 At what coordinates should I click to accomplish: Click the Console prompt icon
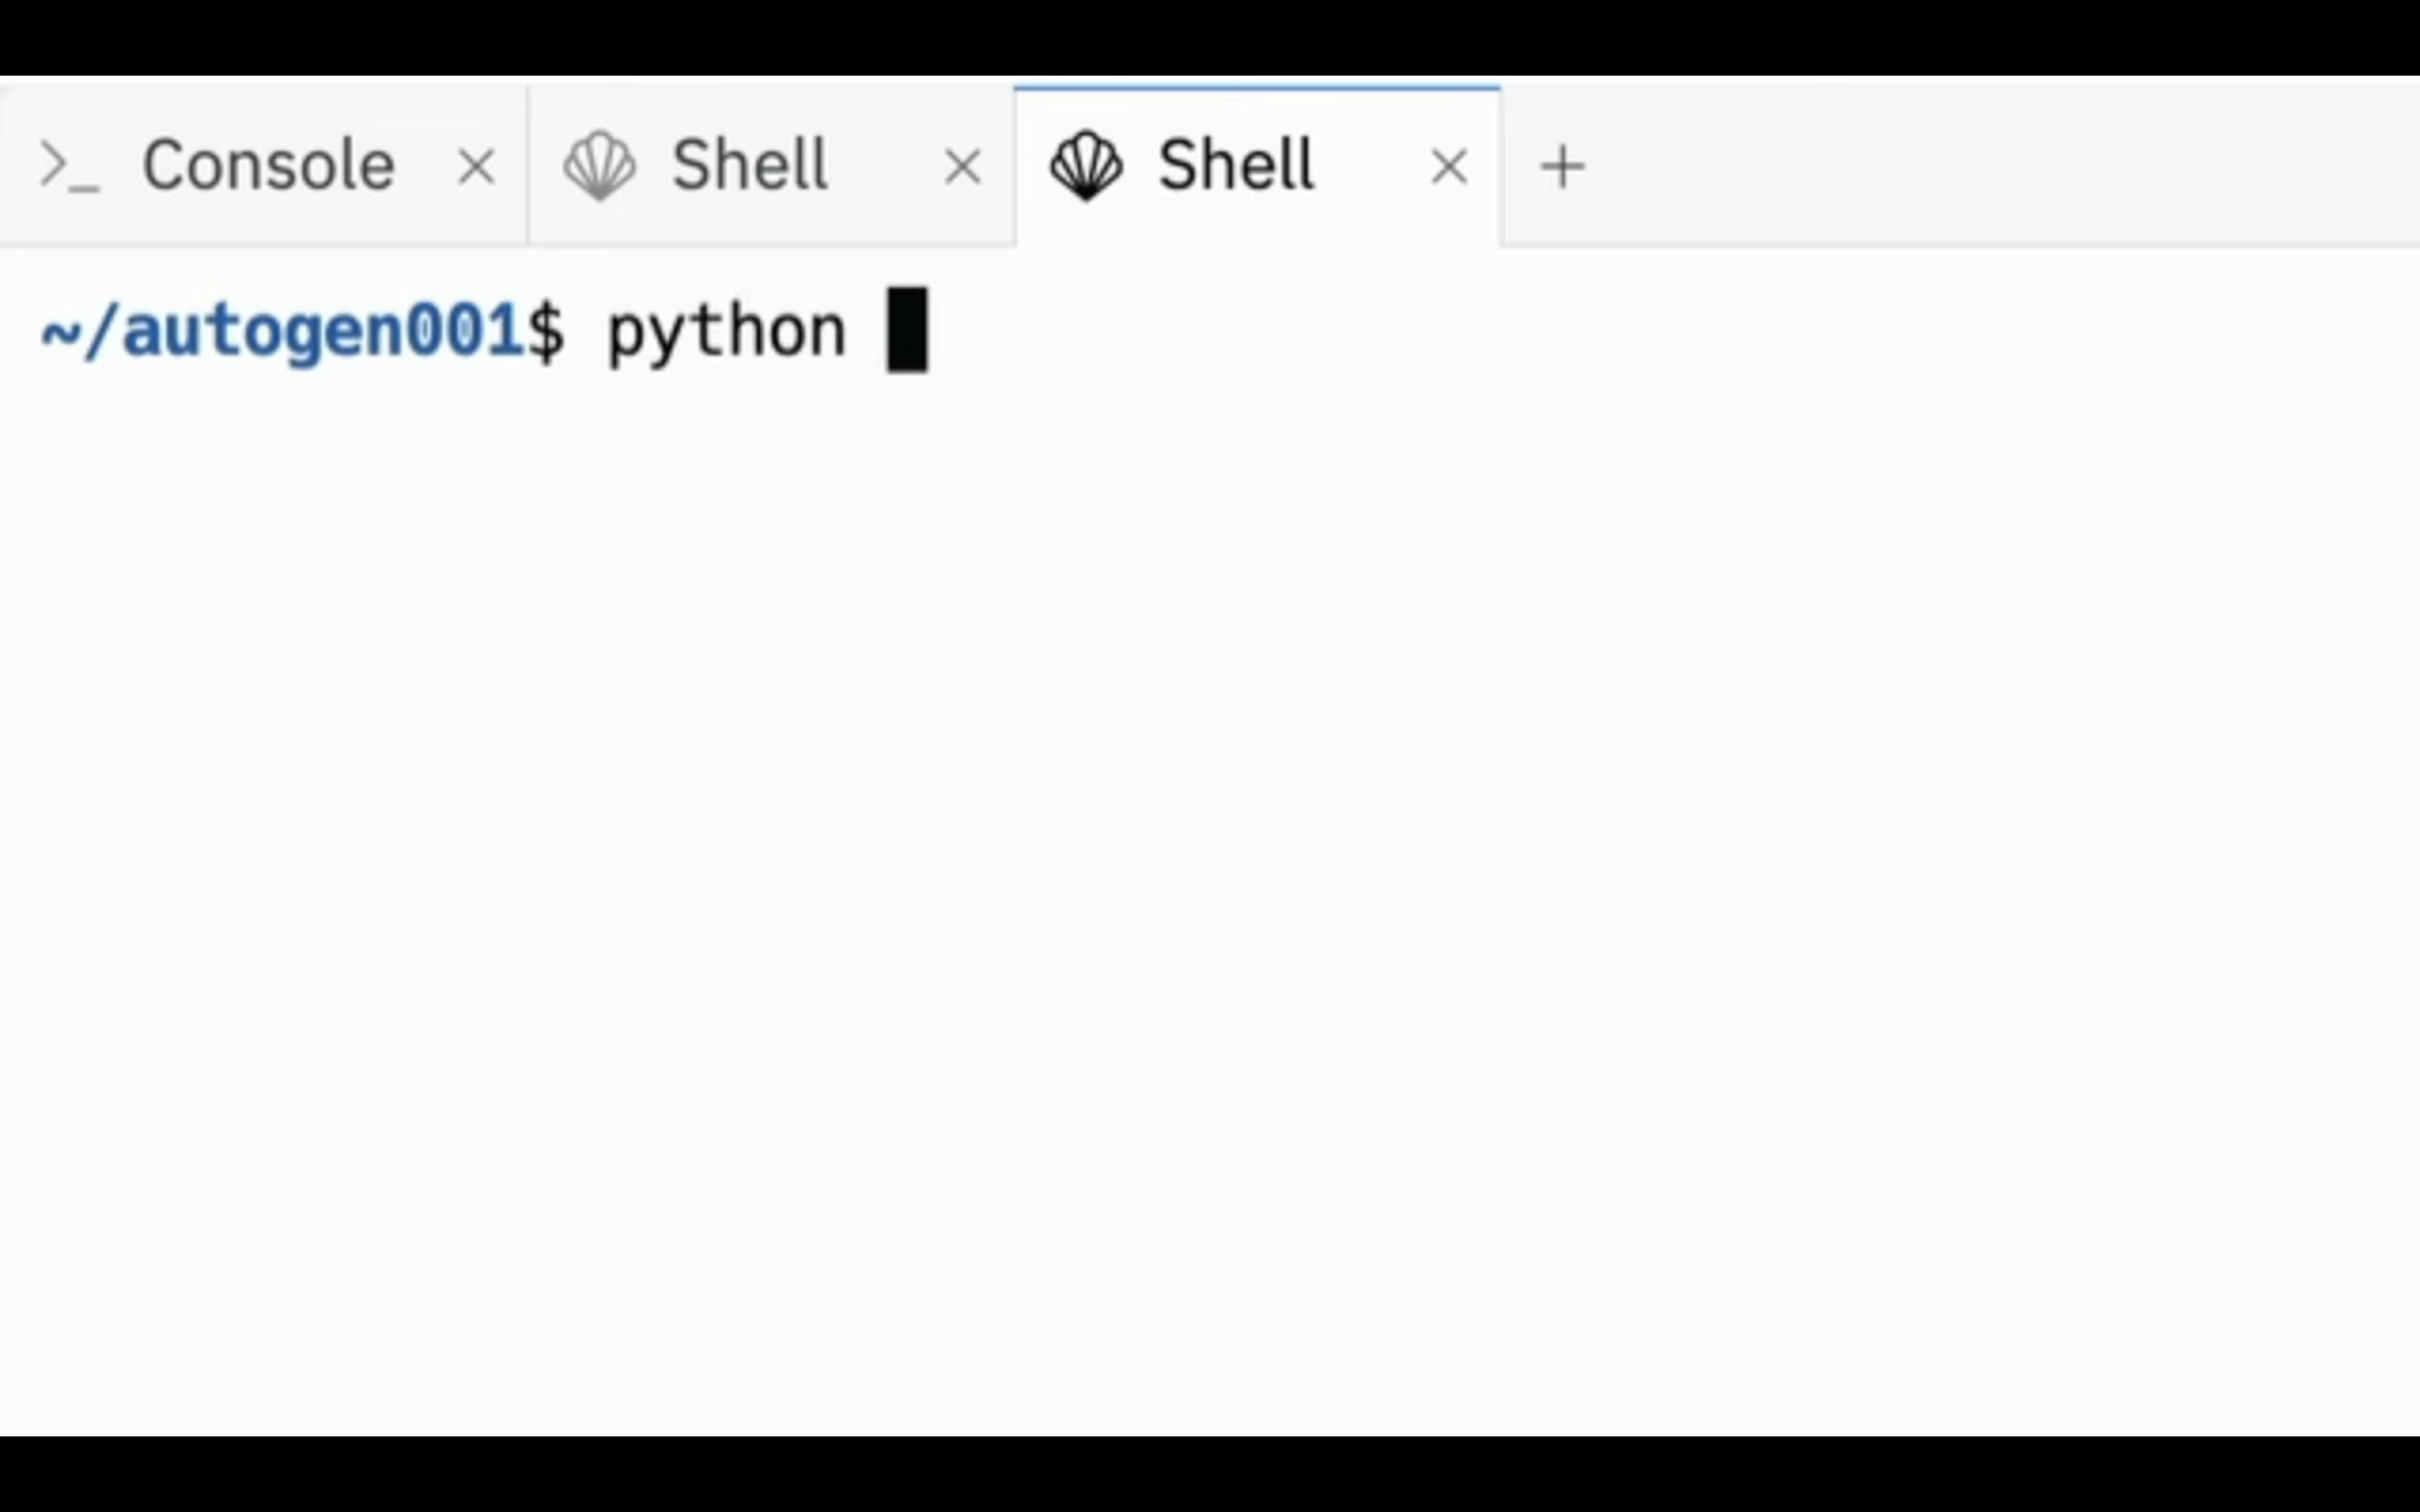[69, 166]
